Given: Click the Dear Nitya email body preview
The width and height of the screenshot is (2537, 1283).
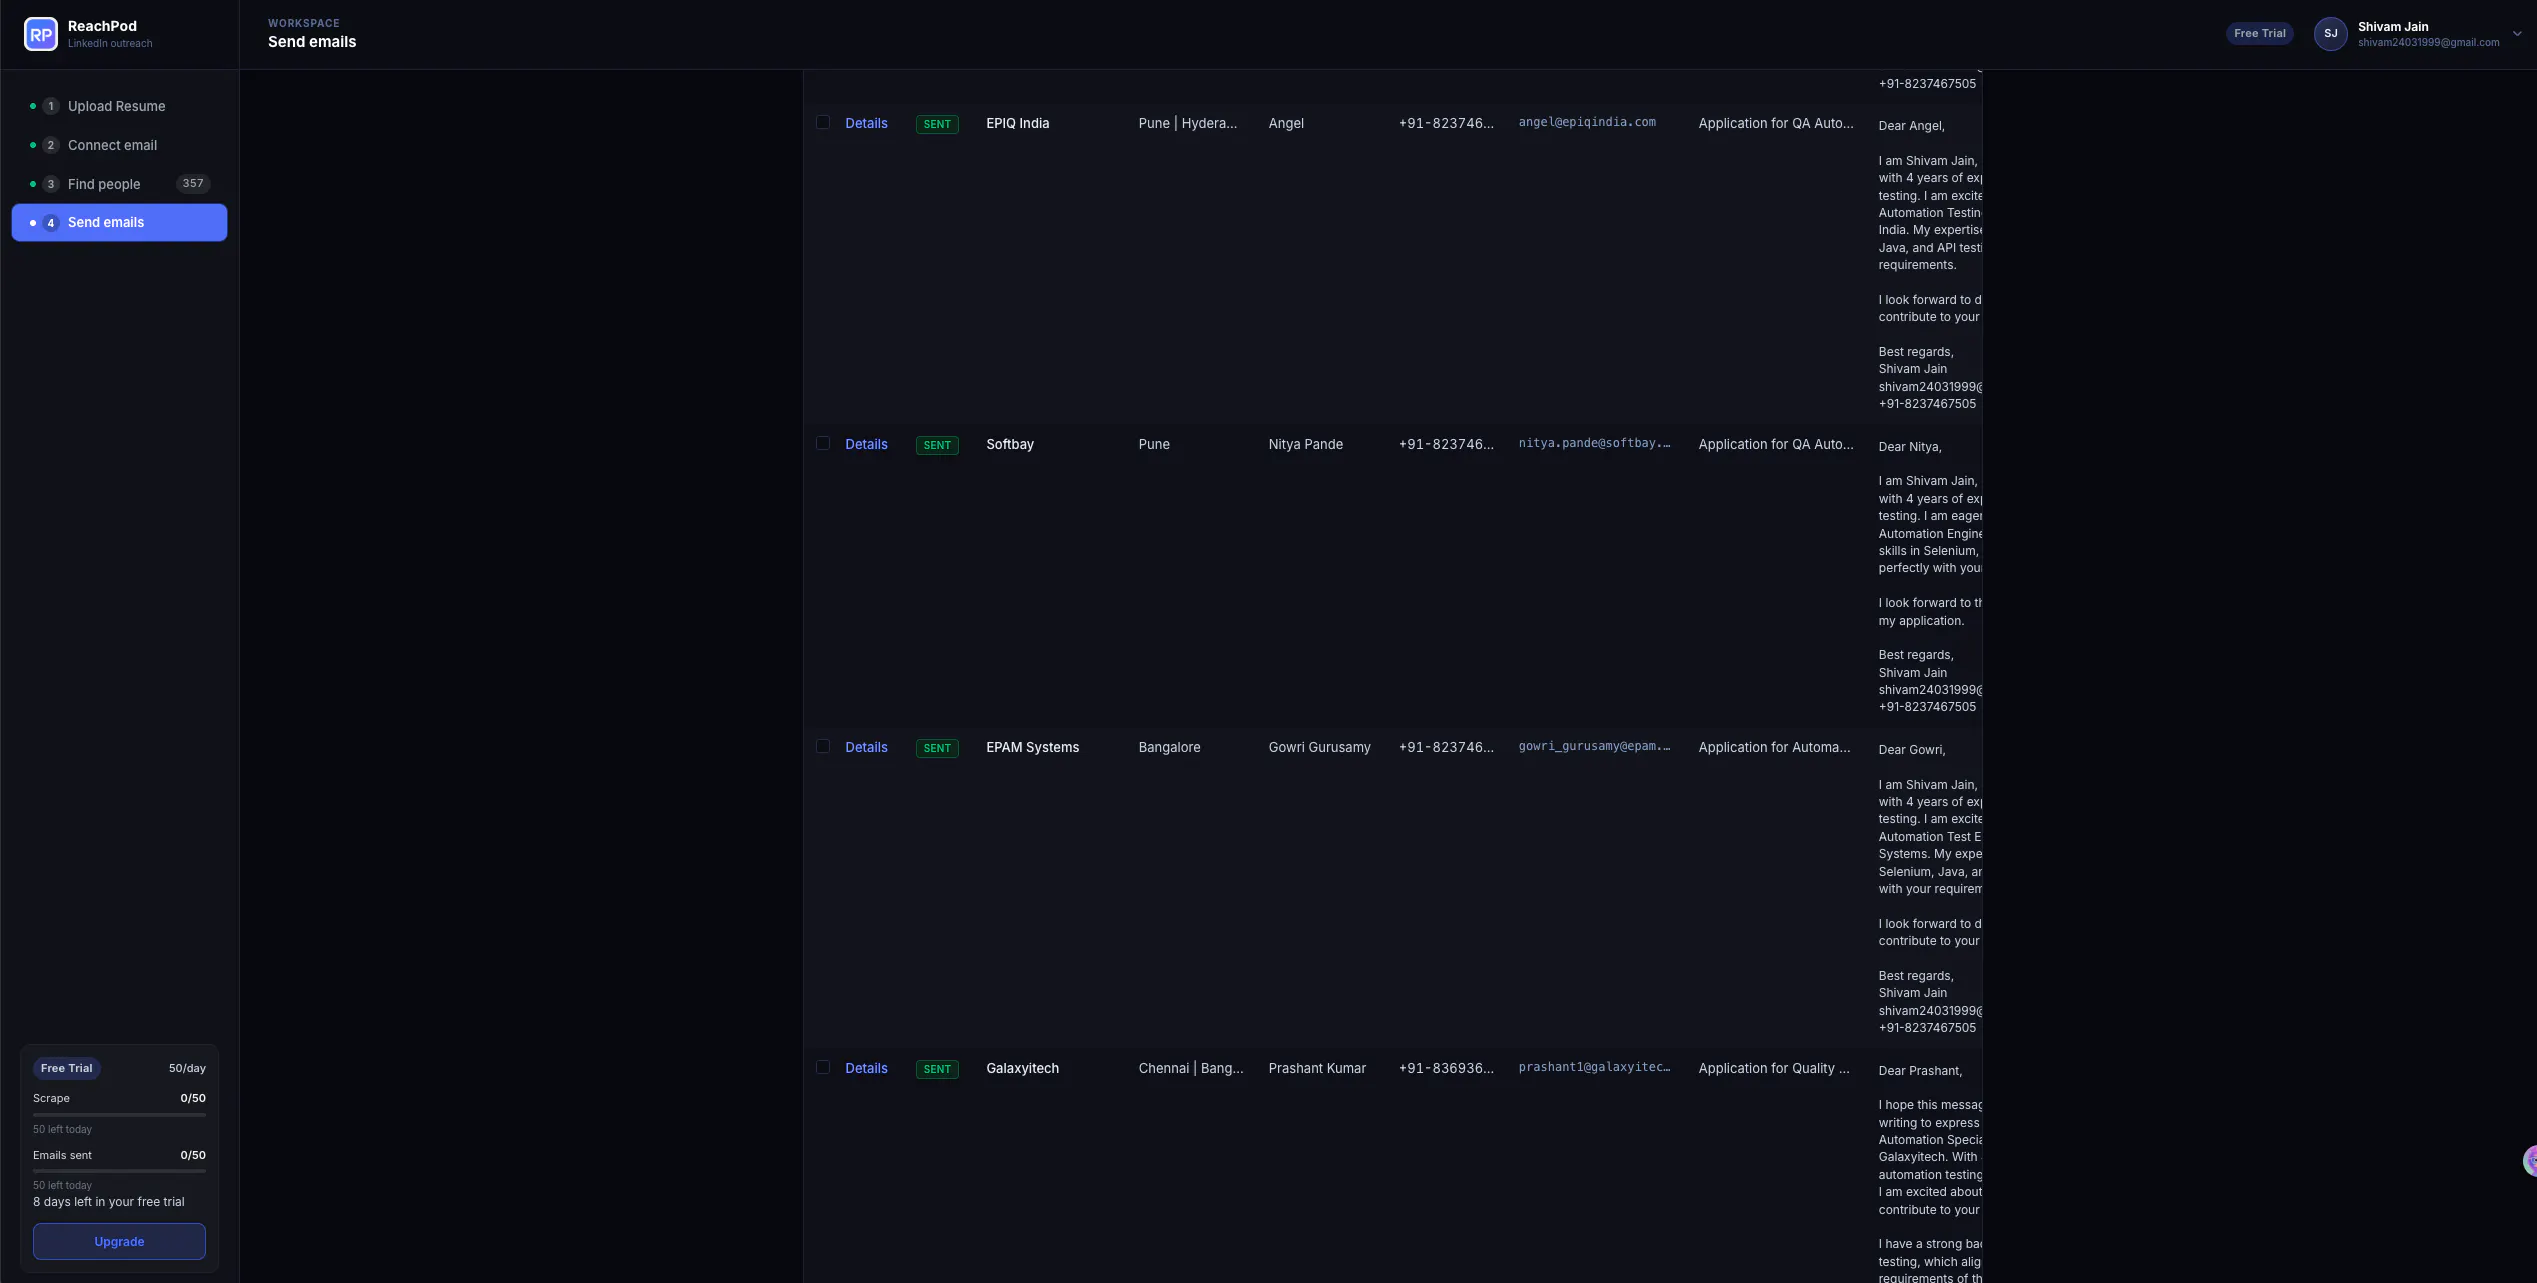Looking at the screenshot, I should click(1930, 576).
